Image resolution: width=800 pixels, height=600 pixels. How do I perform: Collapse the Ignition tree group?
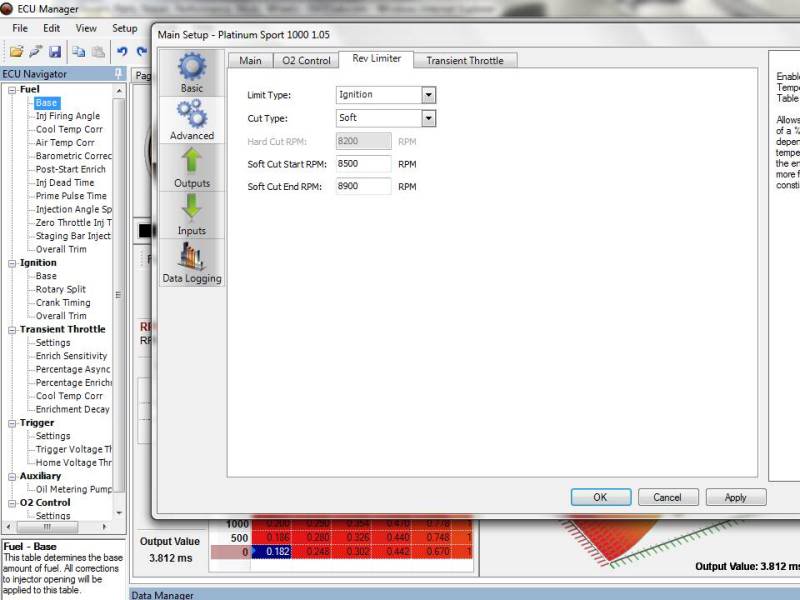coord(12,264)
